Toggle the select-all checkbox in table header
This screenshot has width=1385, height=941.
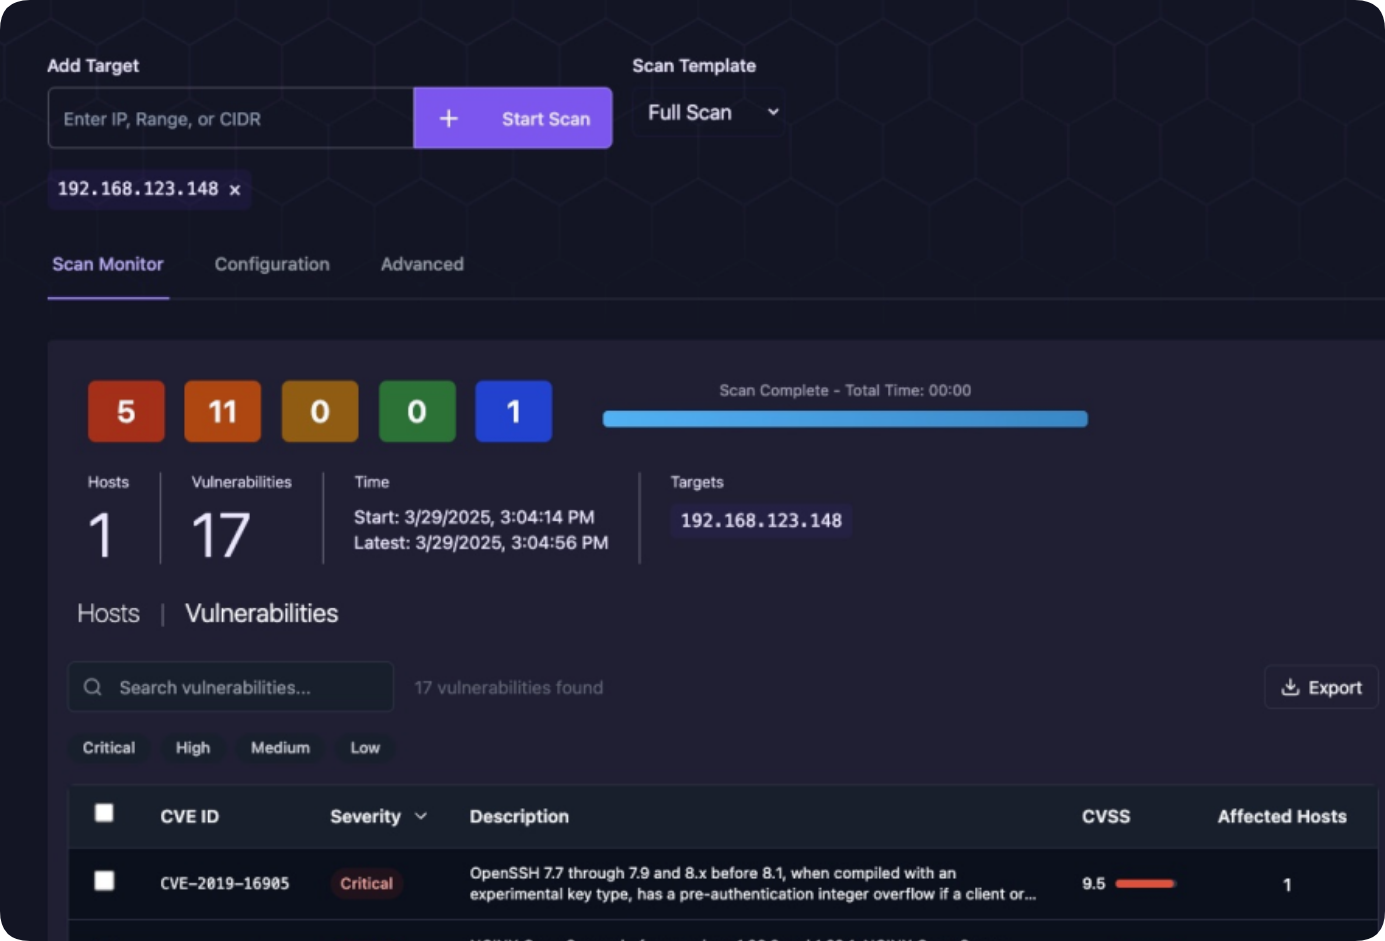point(104,813)
